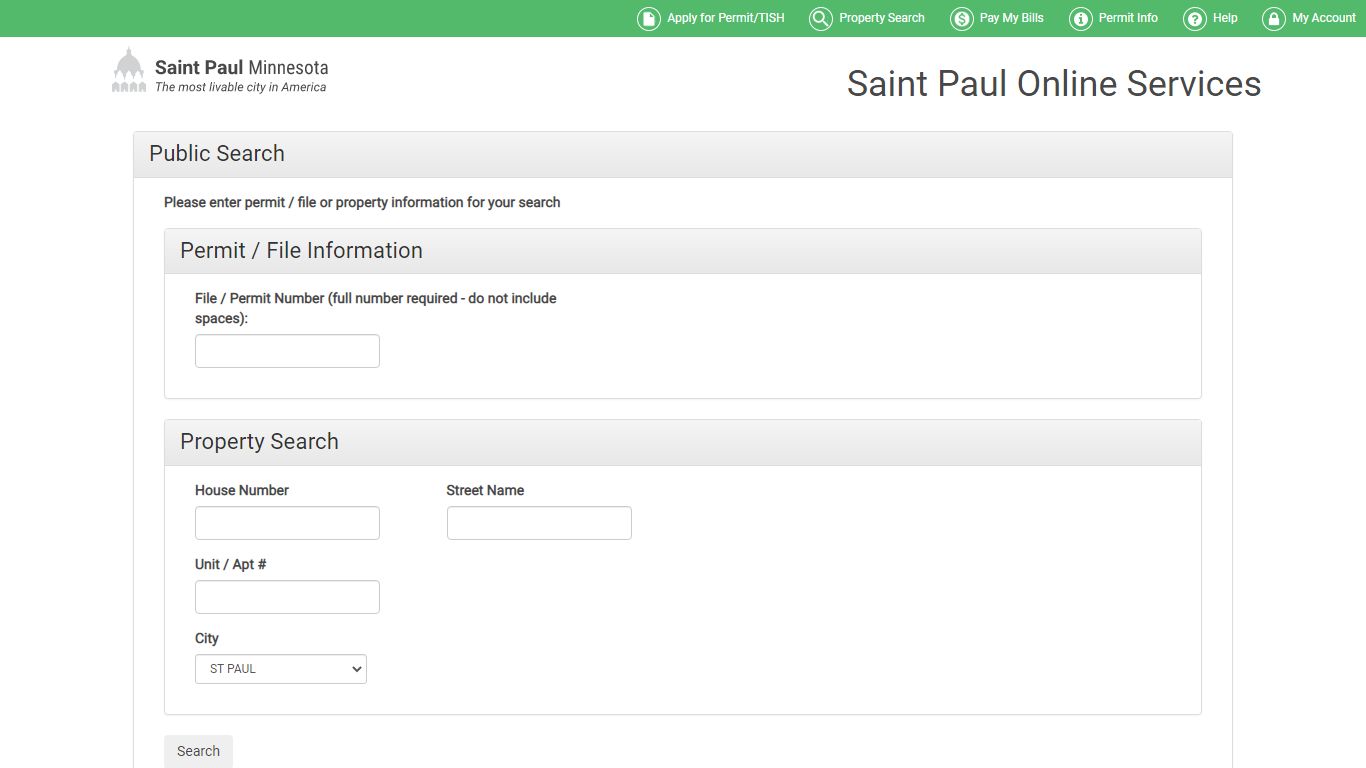Click the Public Search panel heading
The image size is (1366, 768).
point(217,154)
